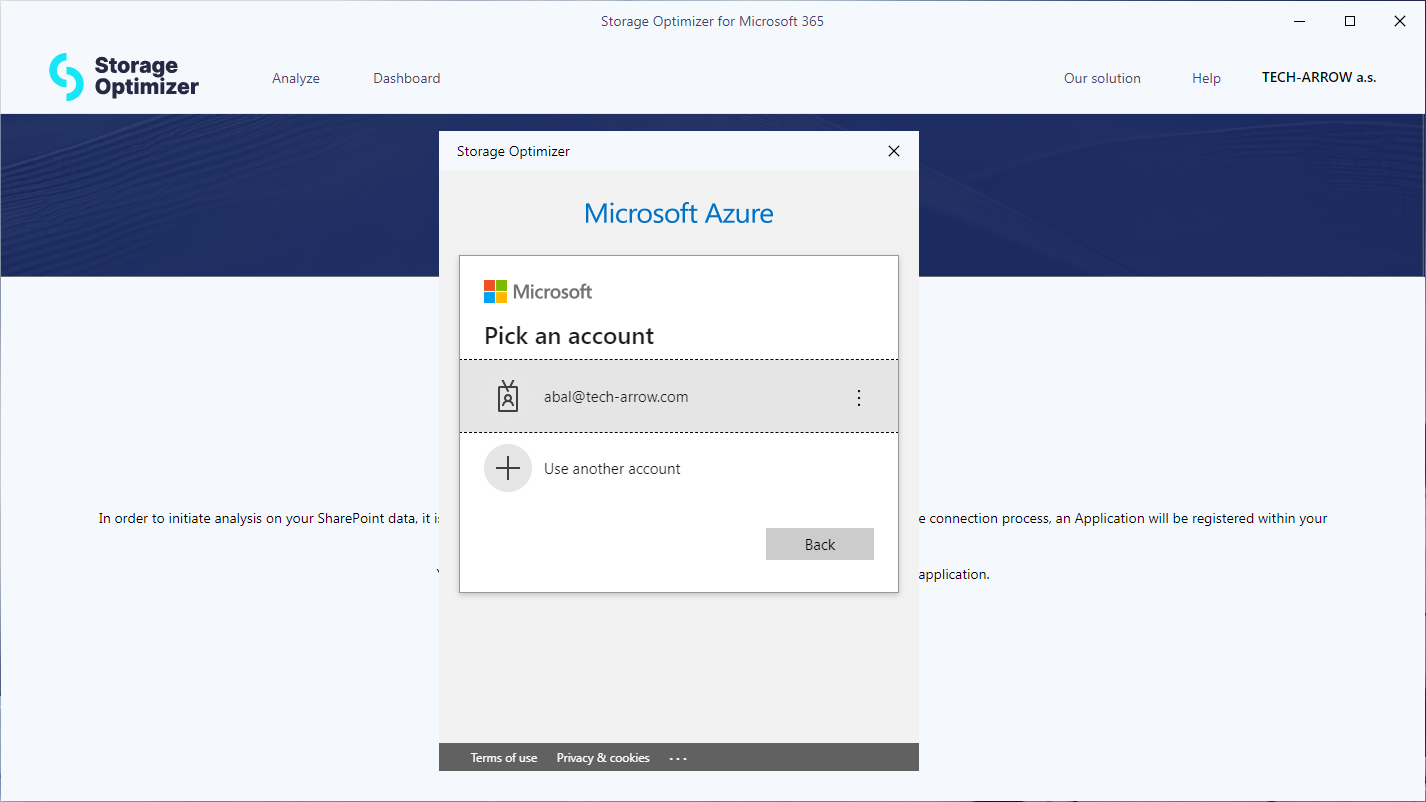Click the ID badge icon beside the account

coord(508,397)
